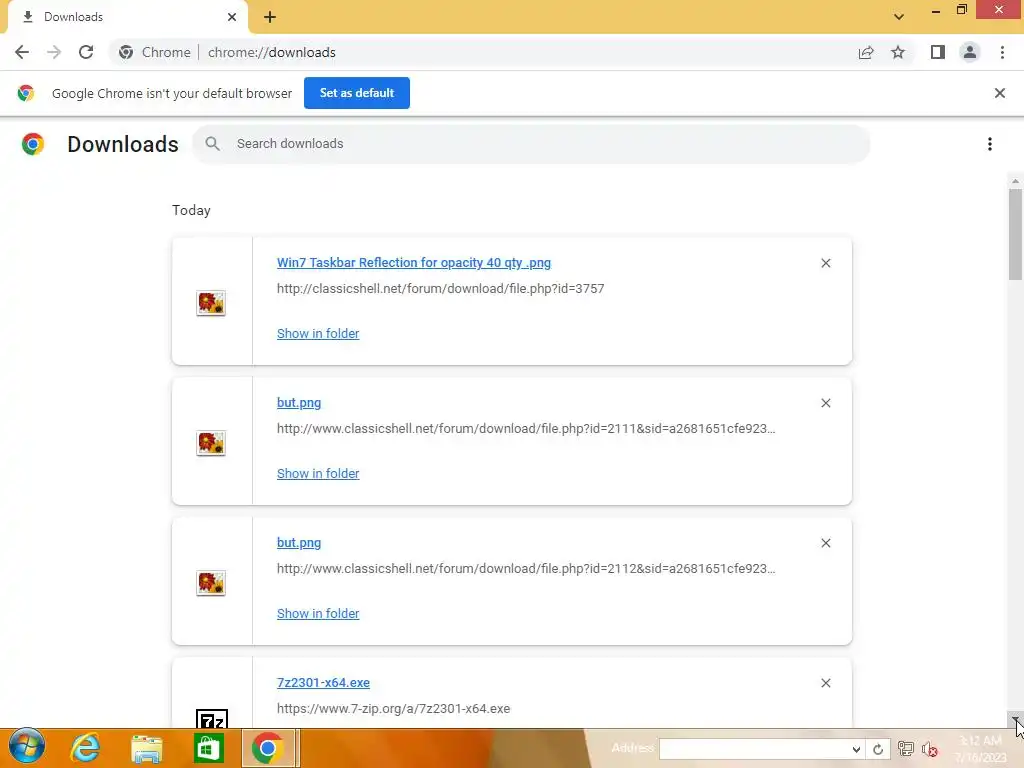Select the Downloads tab

click(127, 17)
